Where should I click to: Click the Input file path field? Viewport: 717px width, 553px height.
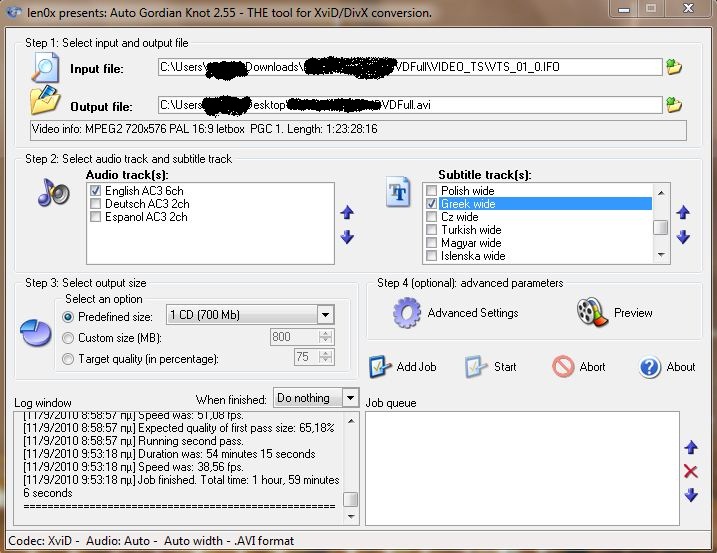click(x=410, y=67)
